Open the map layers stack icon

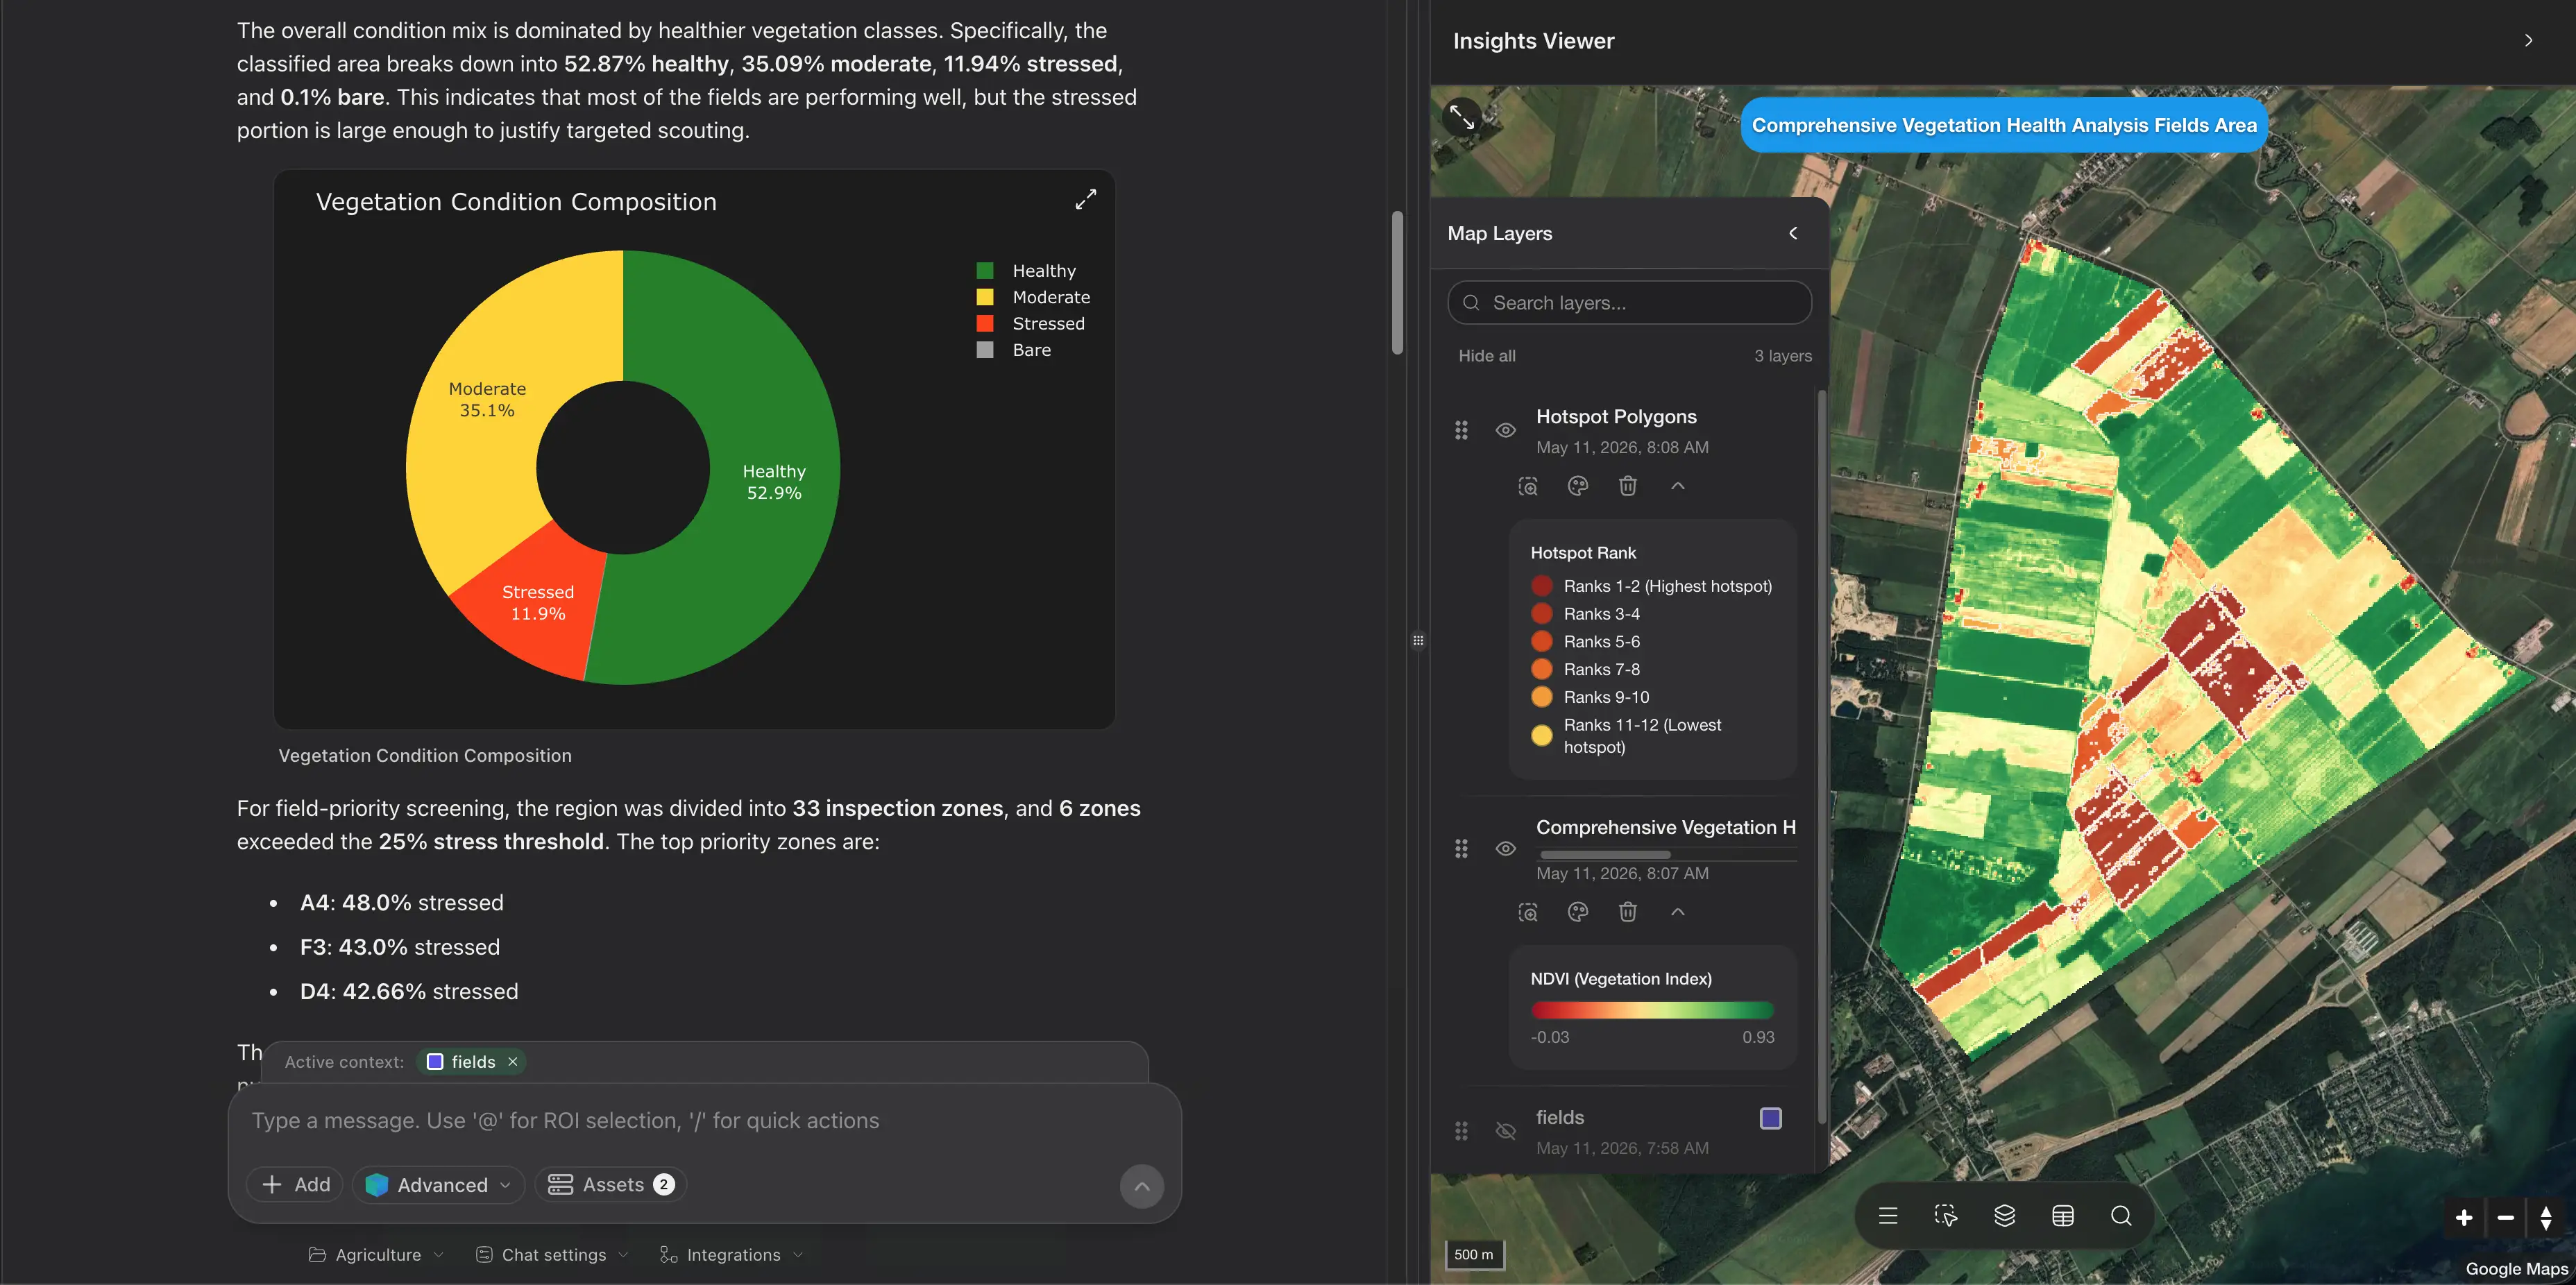(x=2004, y=1216)
